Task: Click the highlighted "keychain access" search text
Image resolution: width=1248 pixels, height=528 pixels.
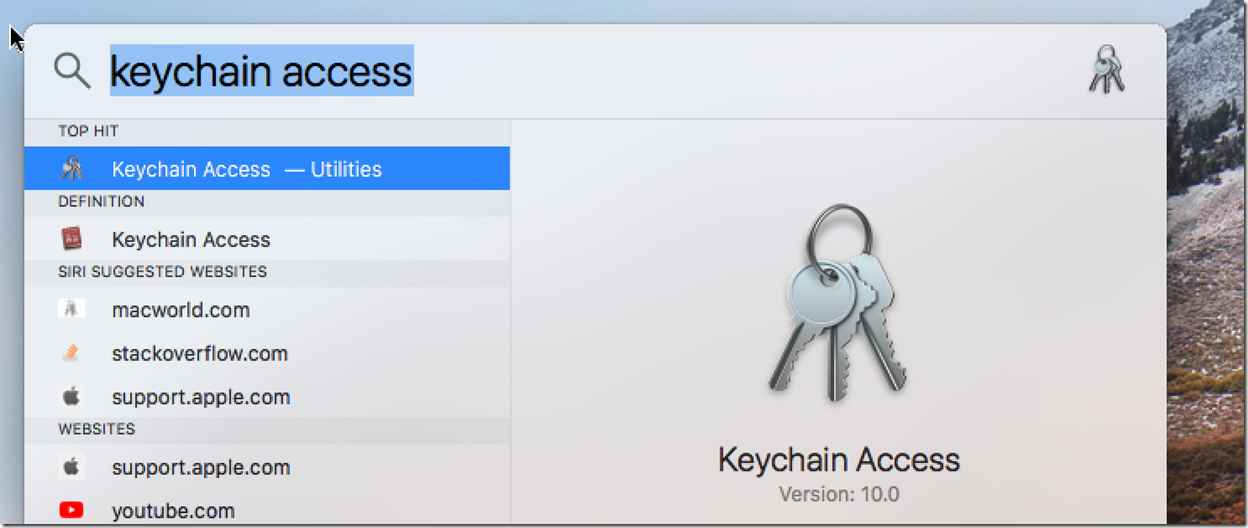Action: pyautogui.click(x=261, y=71)
